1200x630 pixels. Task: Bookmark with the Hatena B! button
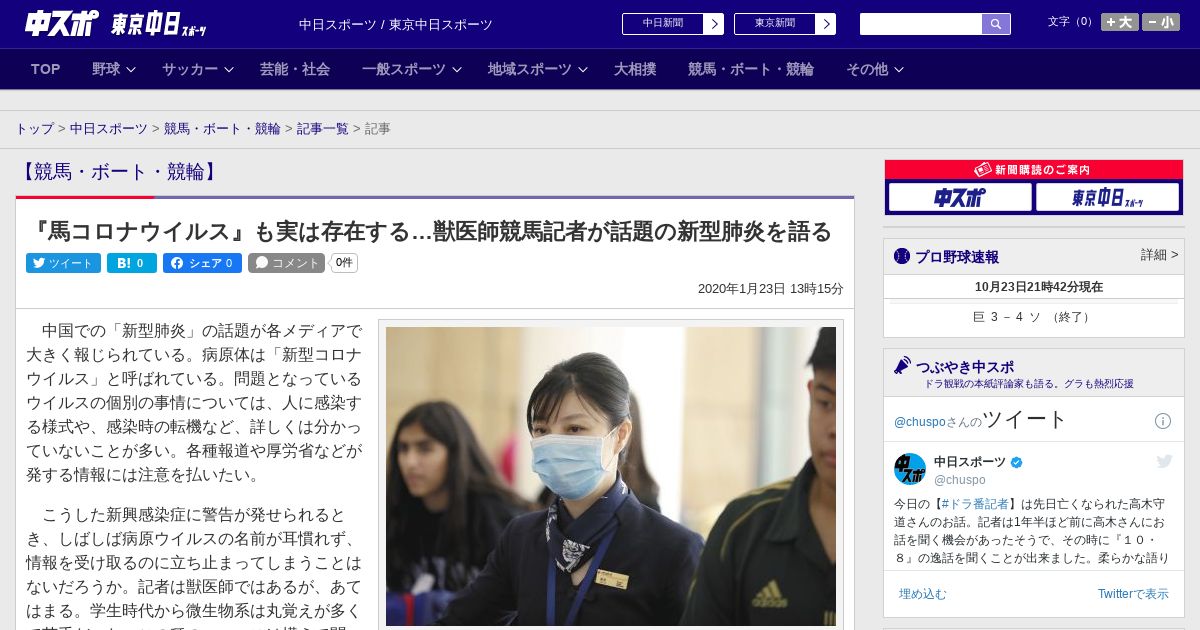coord(130,263)
